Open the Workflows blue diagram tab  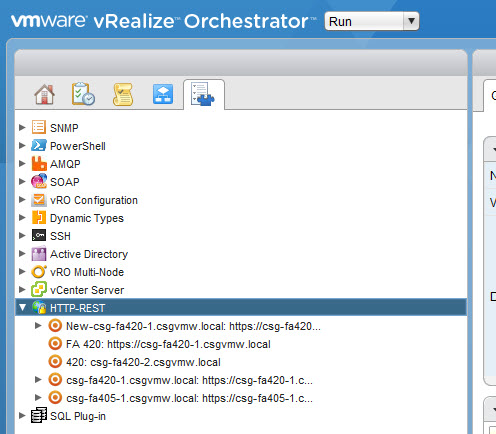tap(163, 94)
